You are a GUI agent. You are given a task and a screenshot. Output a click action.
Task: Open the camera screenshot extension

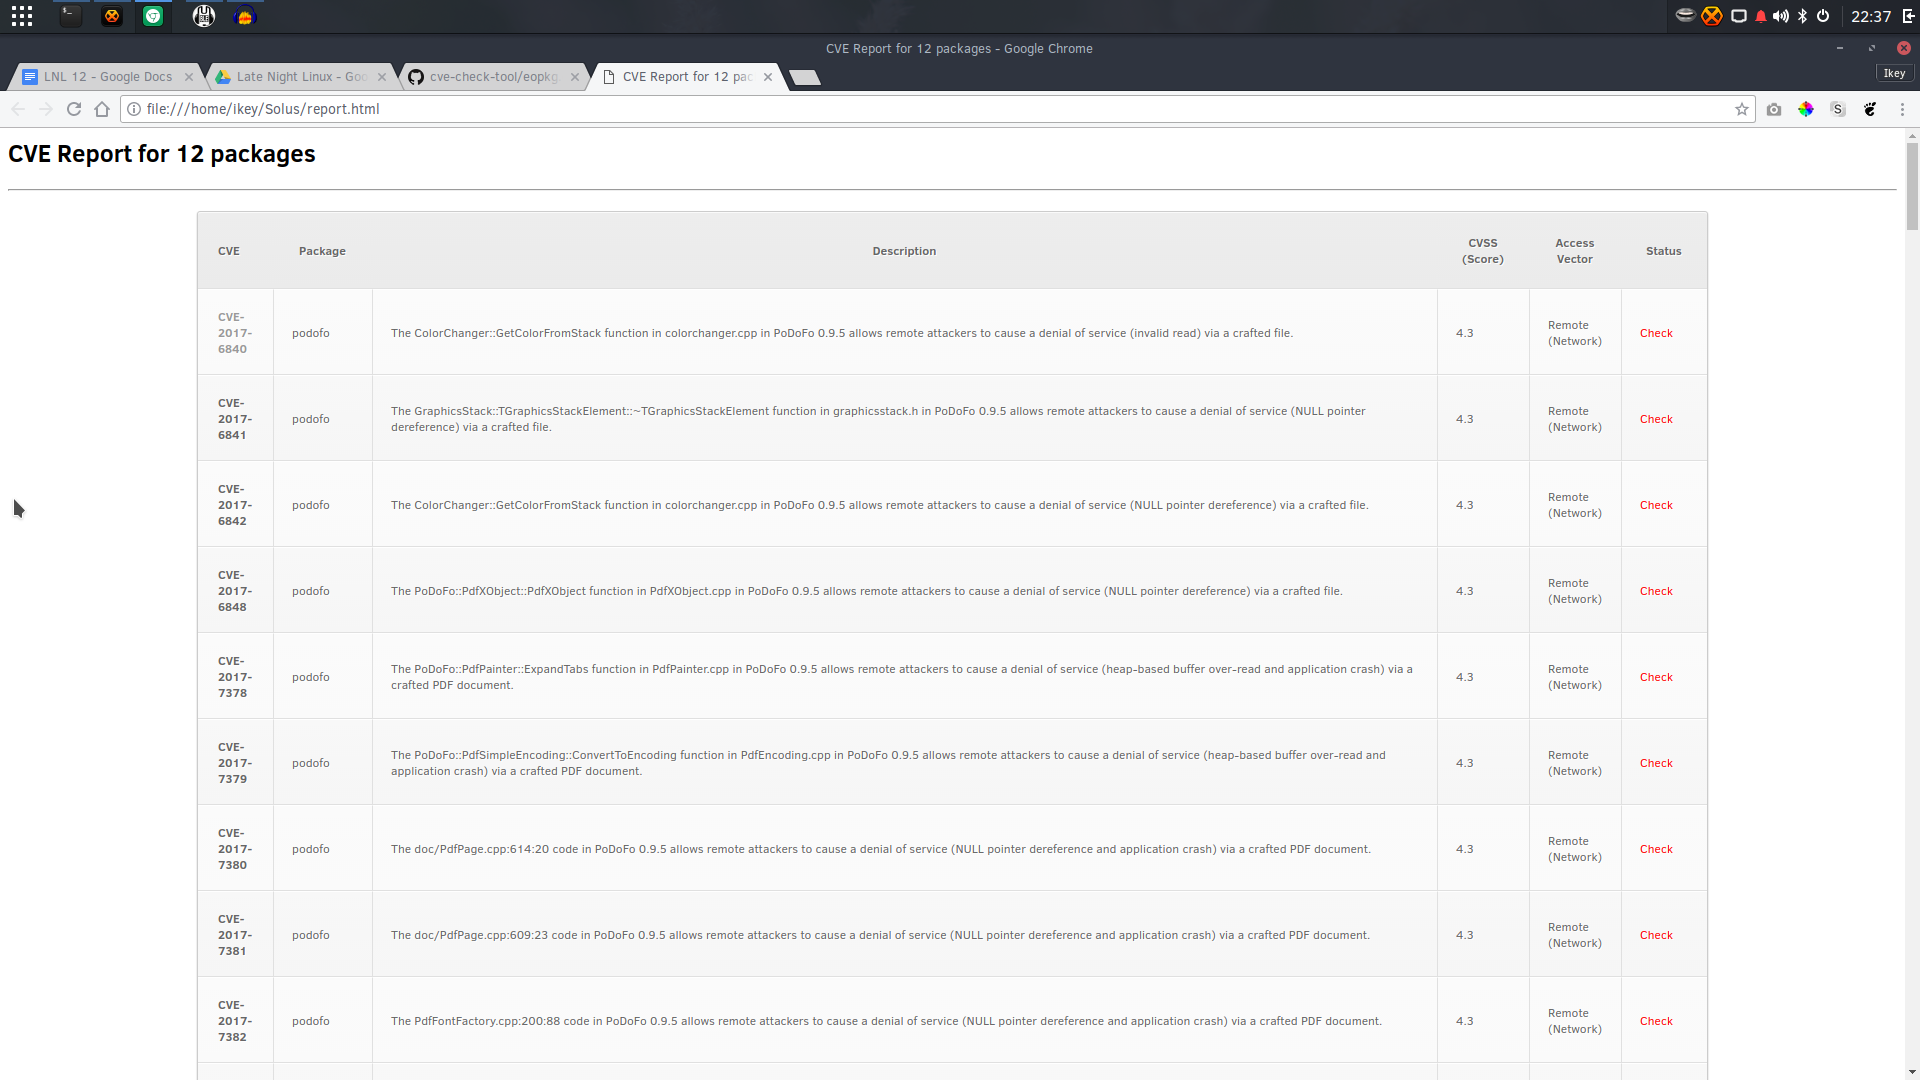(x=1774, y=109)
